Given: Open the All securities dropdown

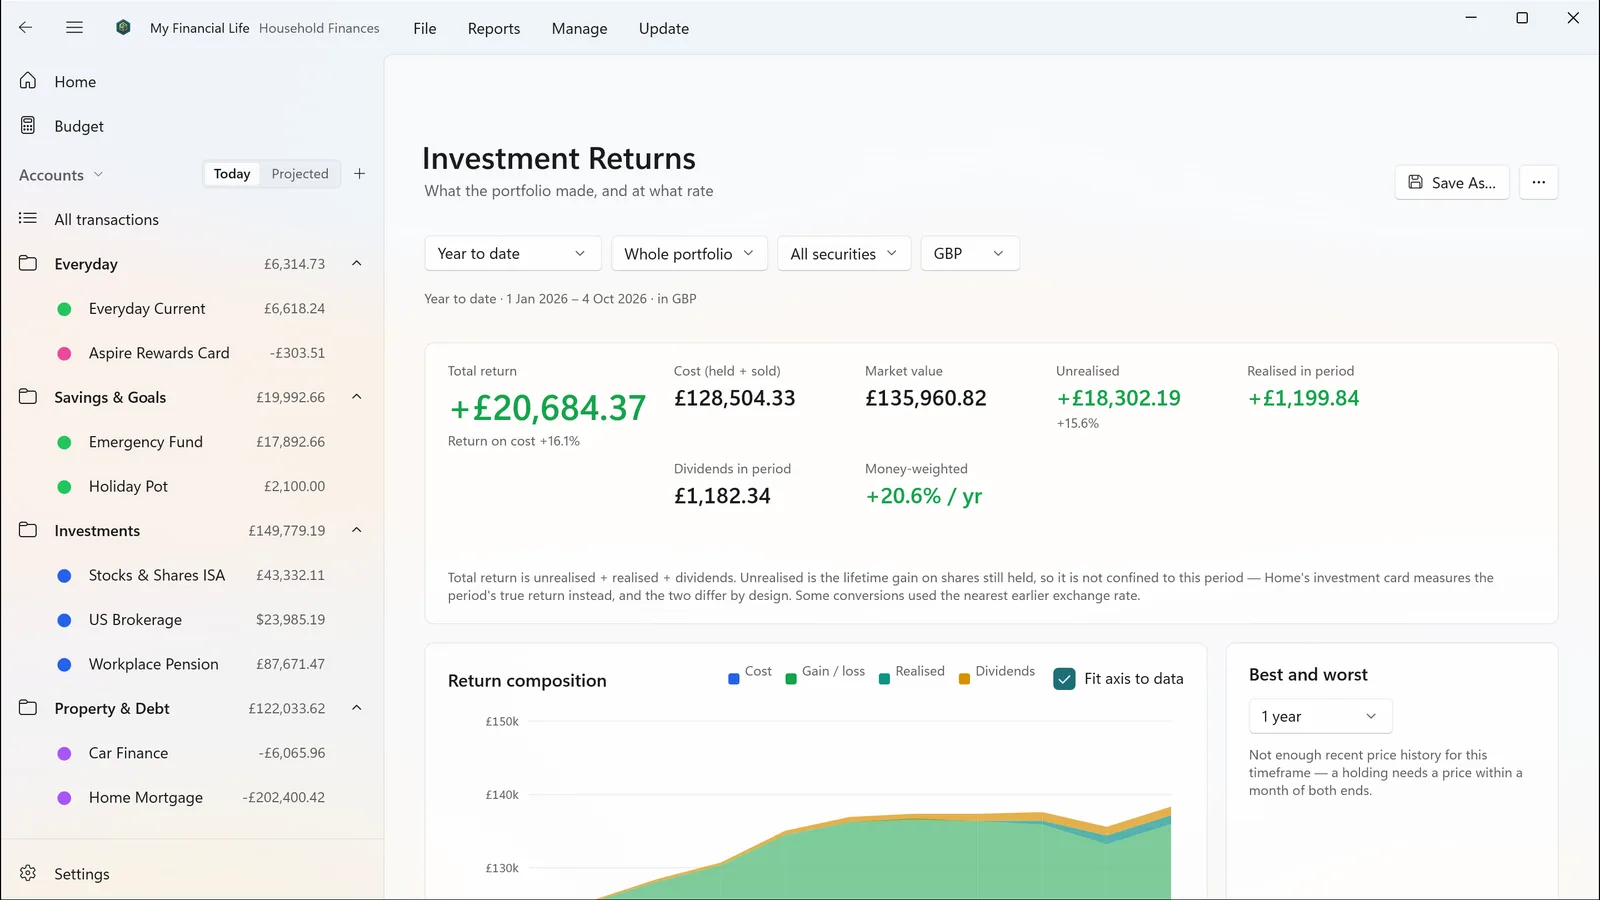Looking at the screenshot, I should tap(844, 254).
